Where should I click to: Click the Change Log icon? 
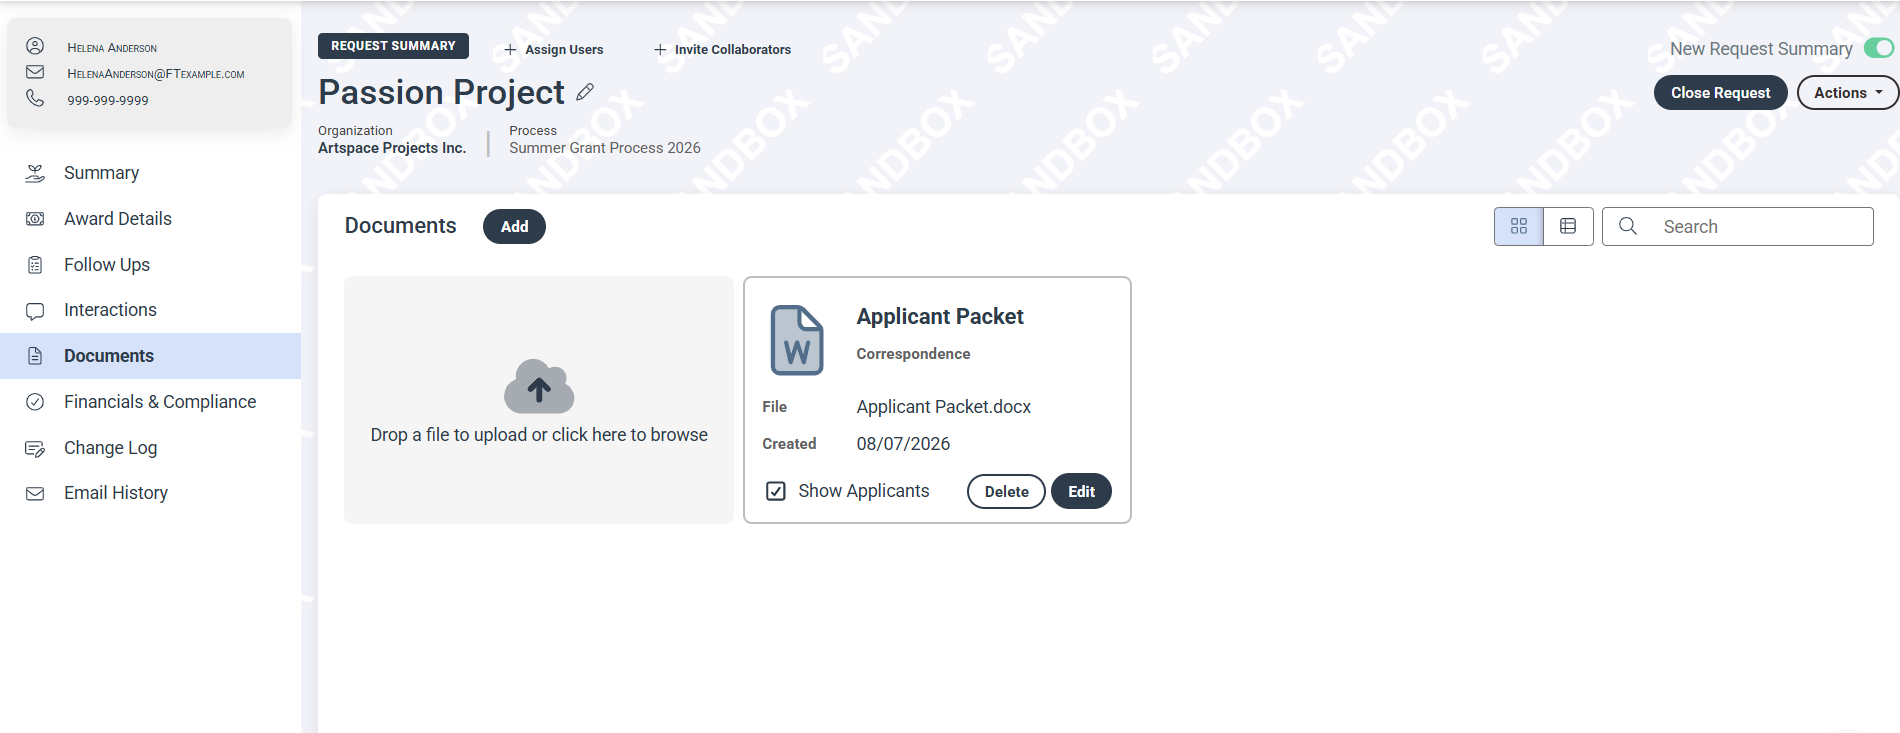tap(35, 448)
